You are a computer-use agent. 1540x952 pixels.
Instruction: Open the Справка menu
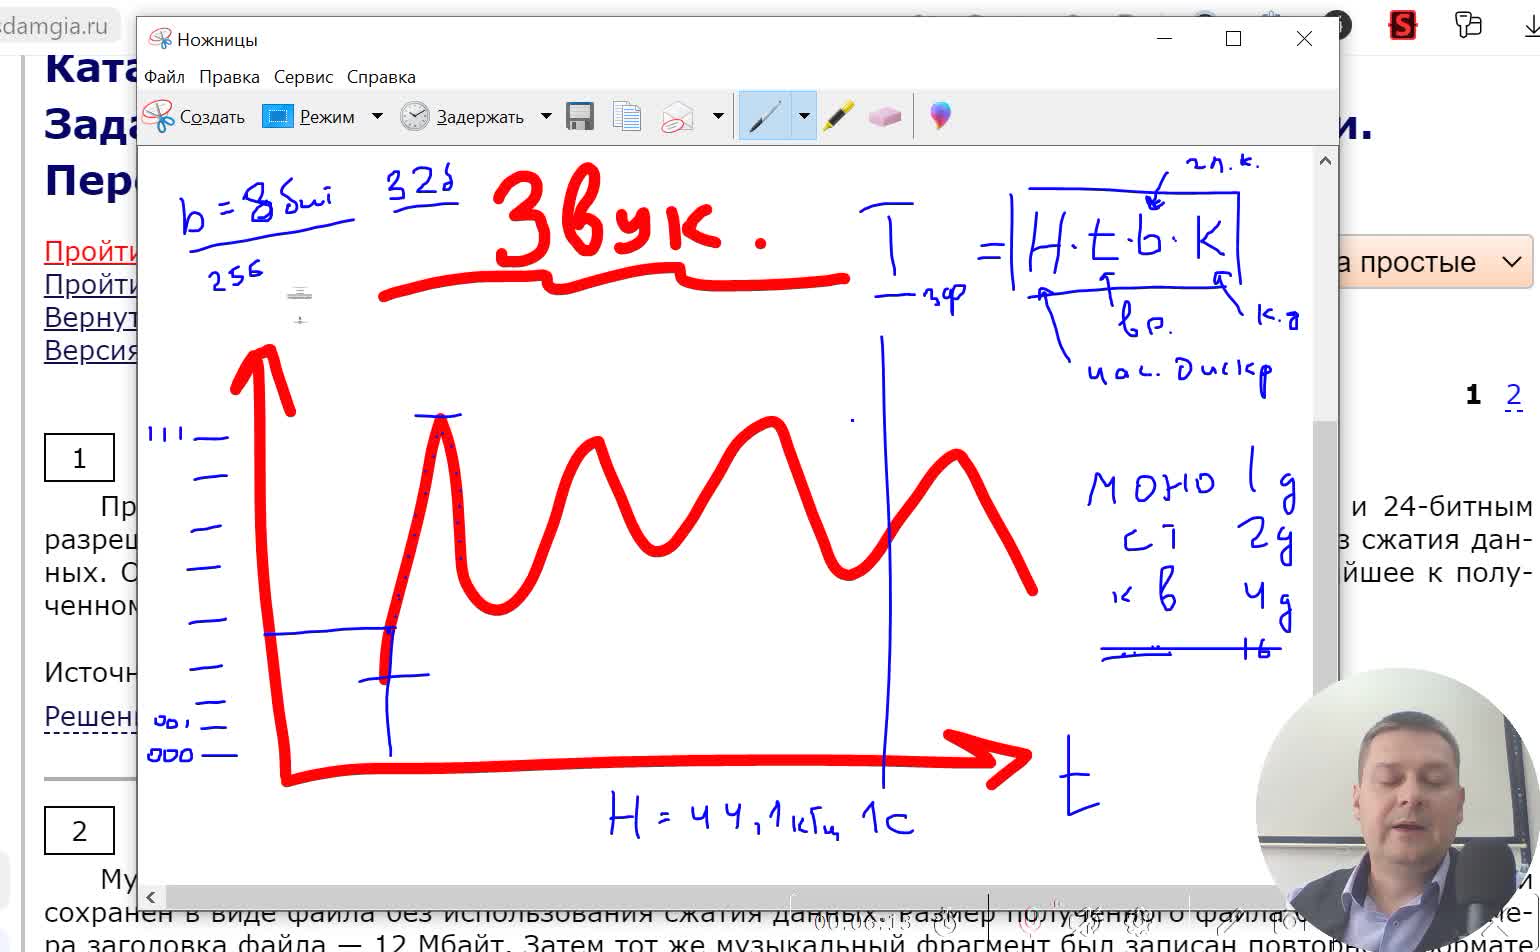[381, 77]
